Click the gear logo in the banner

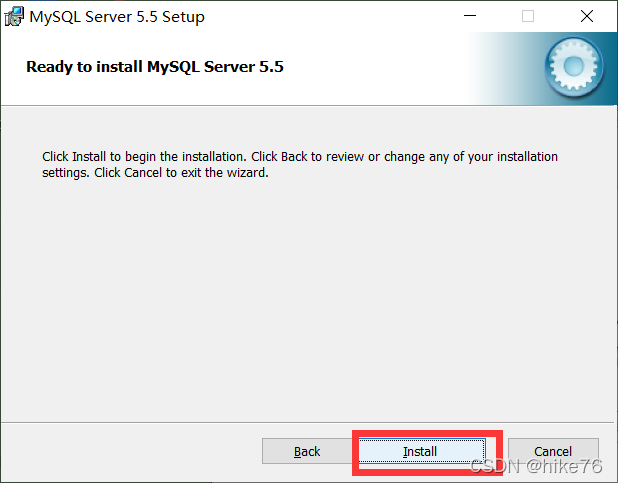coord(573,67)
